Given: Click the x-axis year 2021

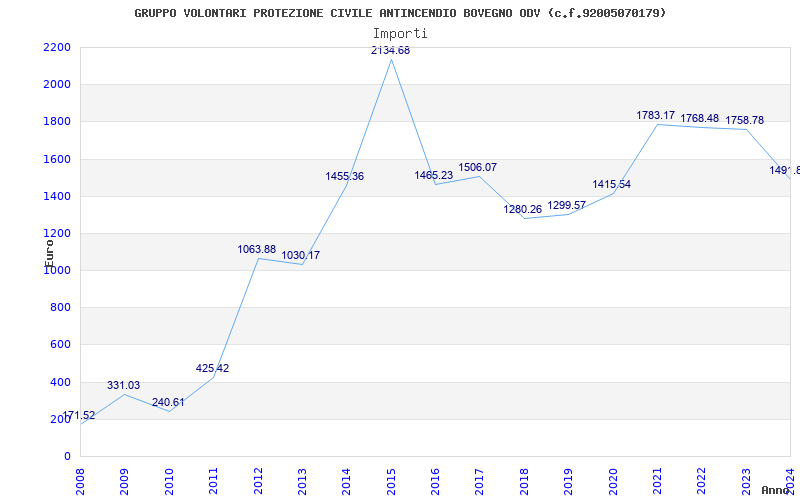Looking at the screenshot, I should (x=657, y=481).
